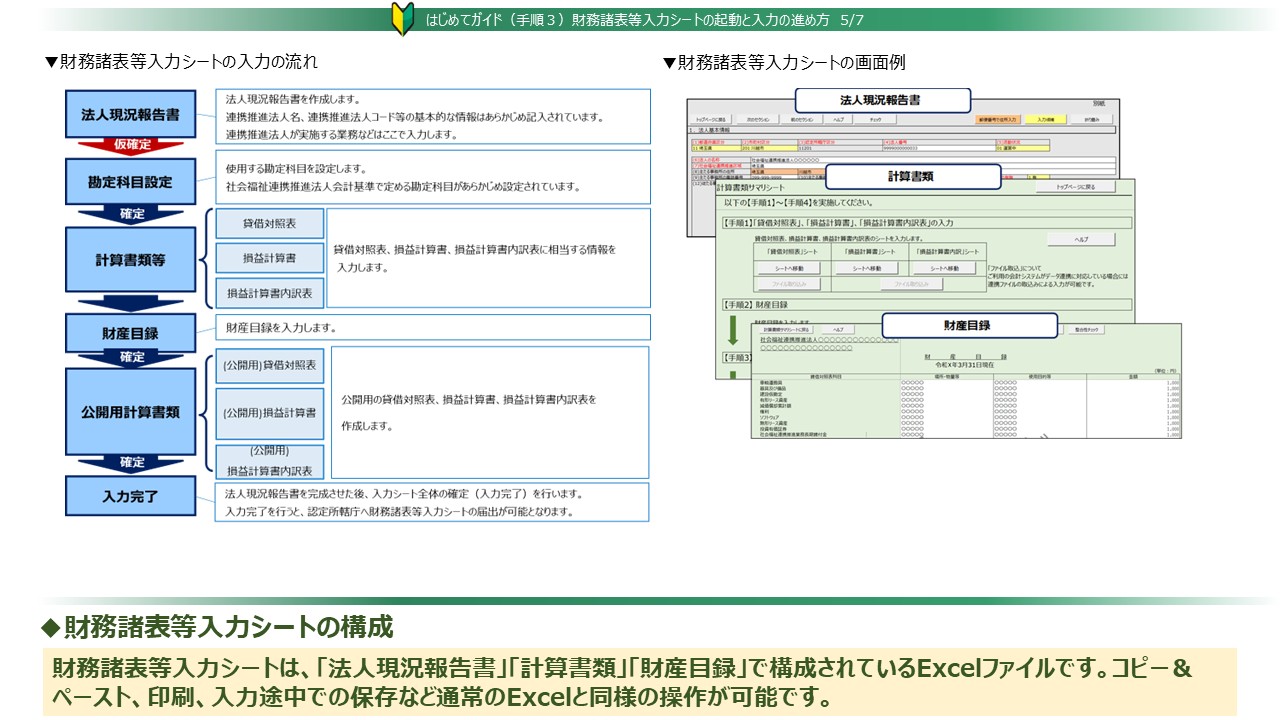Click the 確定 arrow below 財産目録 flow box
This screenshot has width=1280, height=720.
pos(131,356)
